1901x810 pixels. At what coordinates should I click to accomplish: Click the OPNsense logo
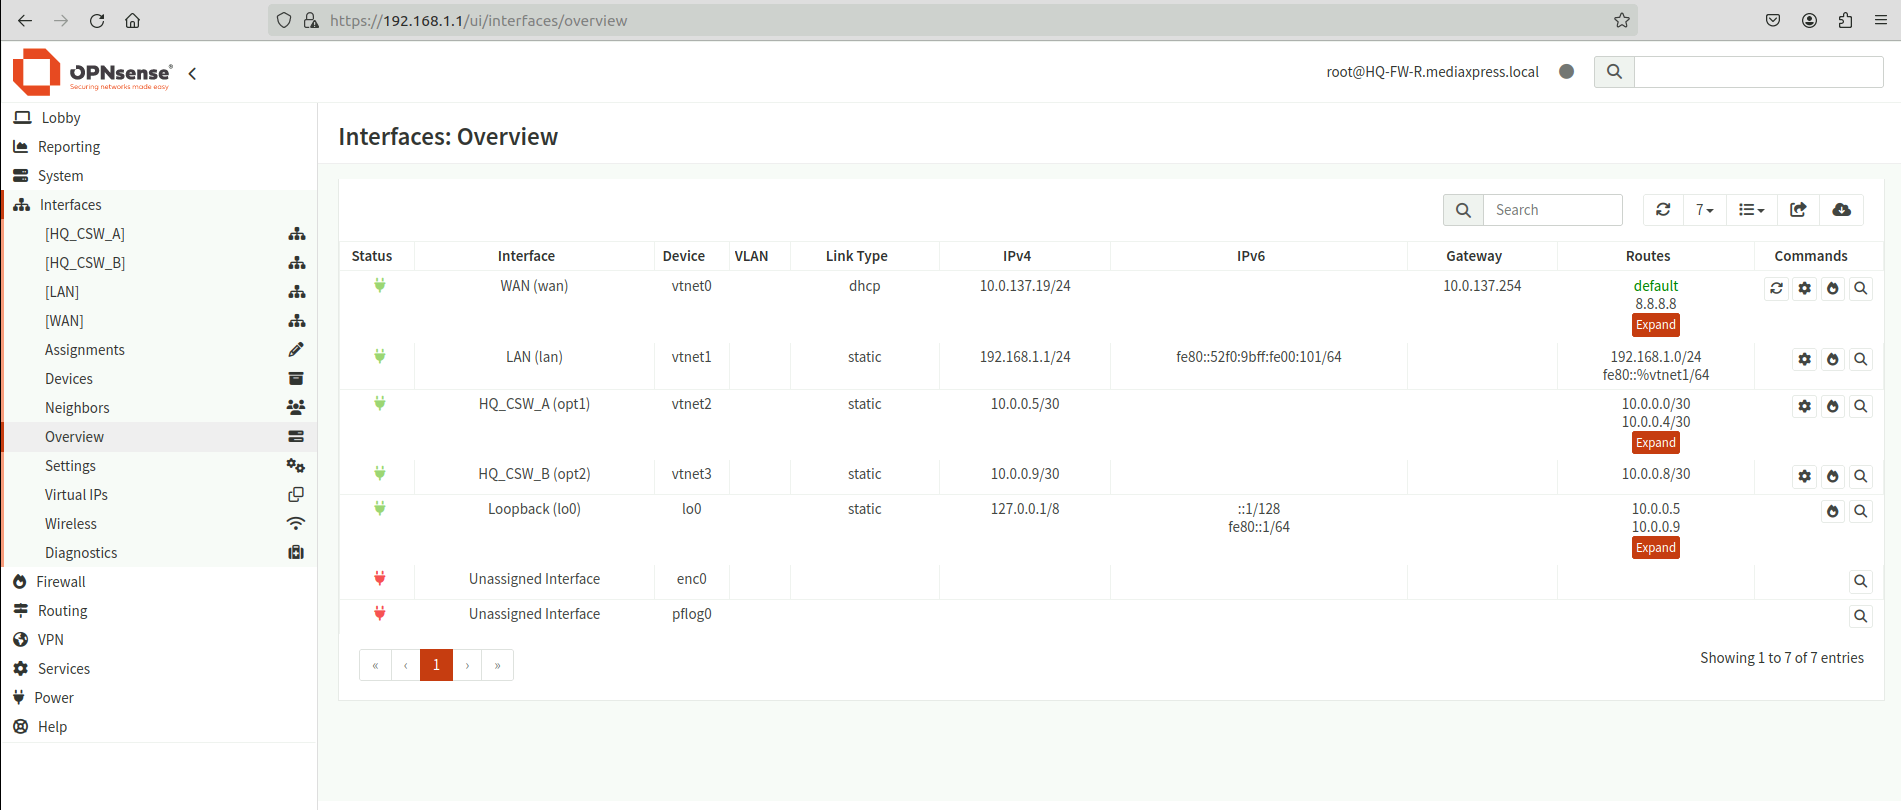pyautogui.click(x=92, y=72)
